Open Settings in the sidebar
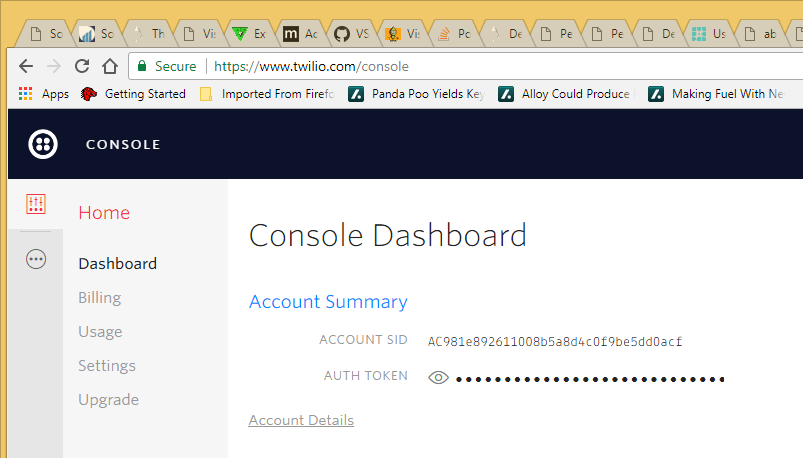Viewport: 803px width, 458px height. click(107, 366)
